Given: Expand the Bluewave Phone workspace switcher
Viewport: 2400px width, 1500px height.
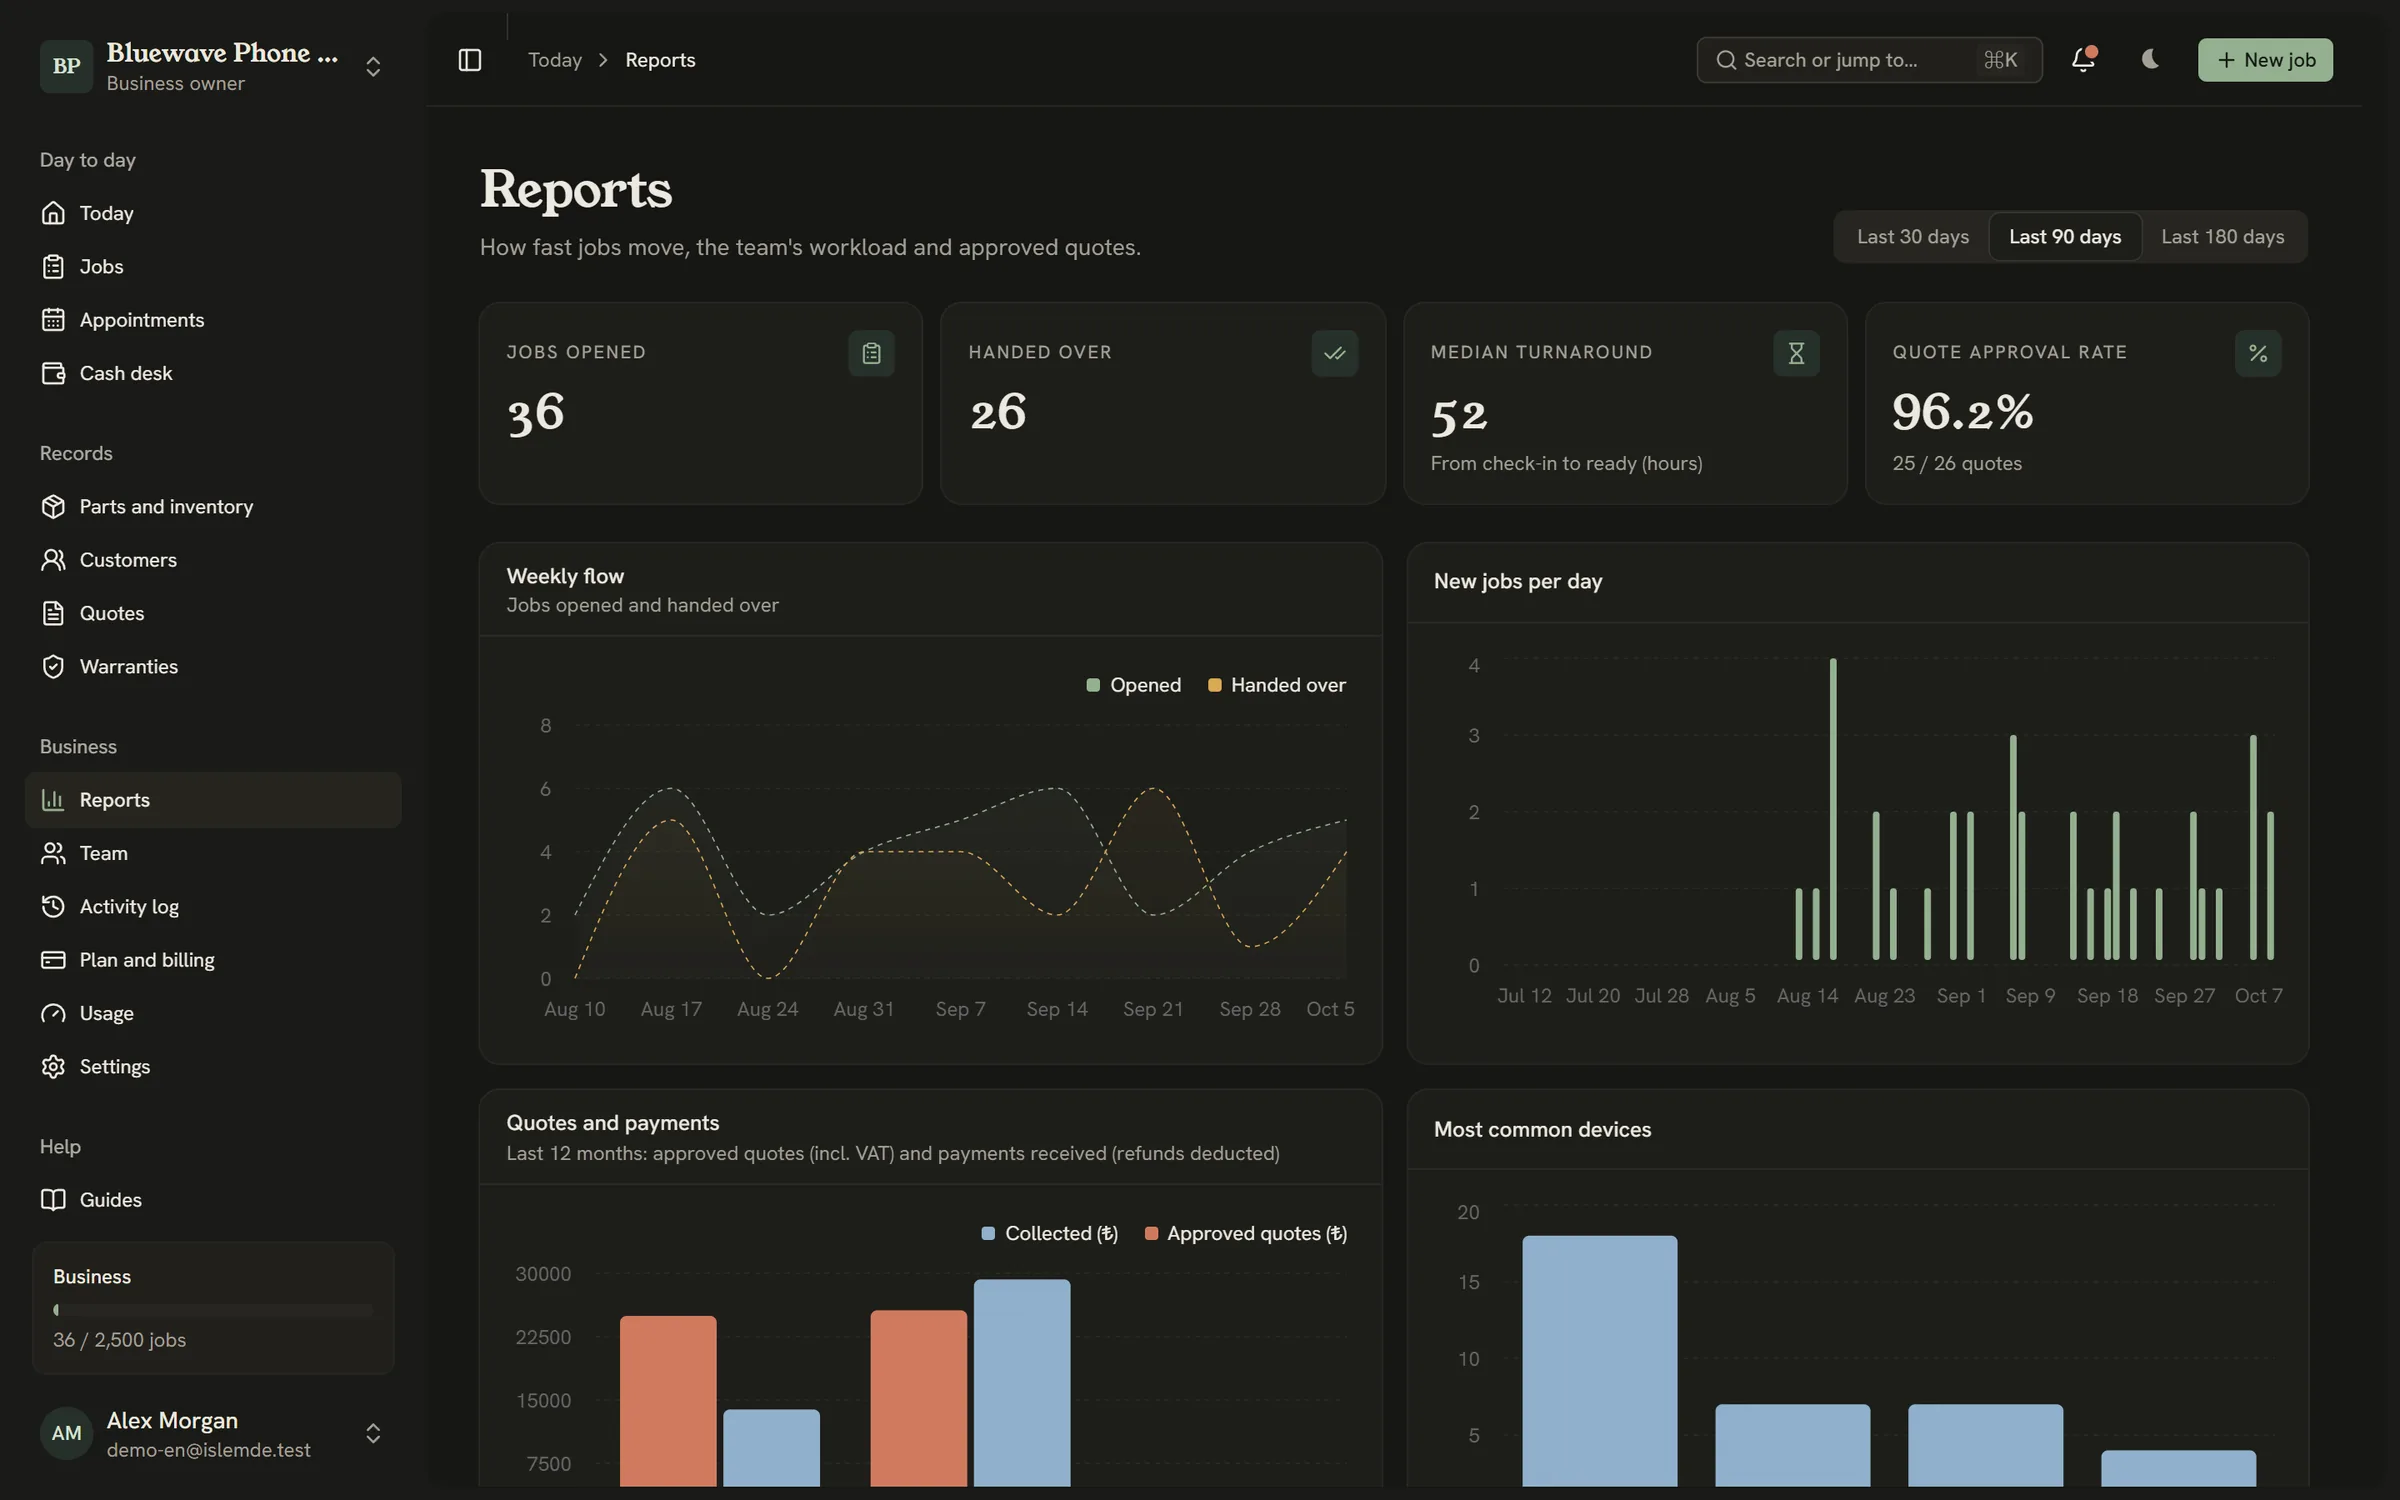Looking at the screenshot, I should tap(213, 66).
